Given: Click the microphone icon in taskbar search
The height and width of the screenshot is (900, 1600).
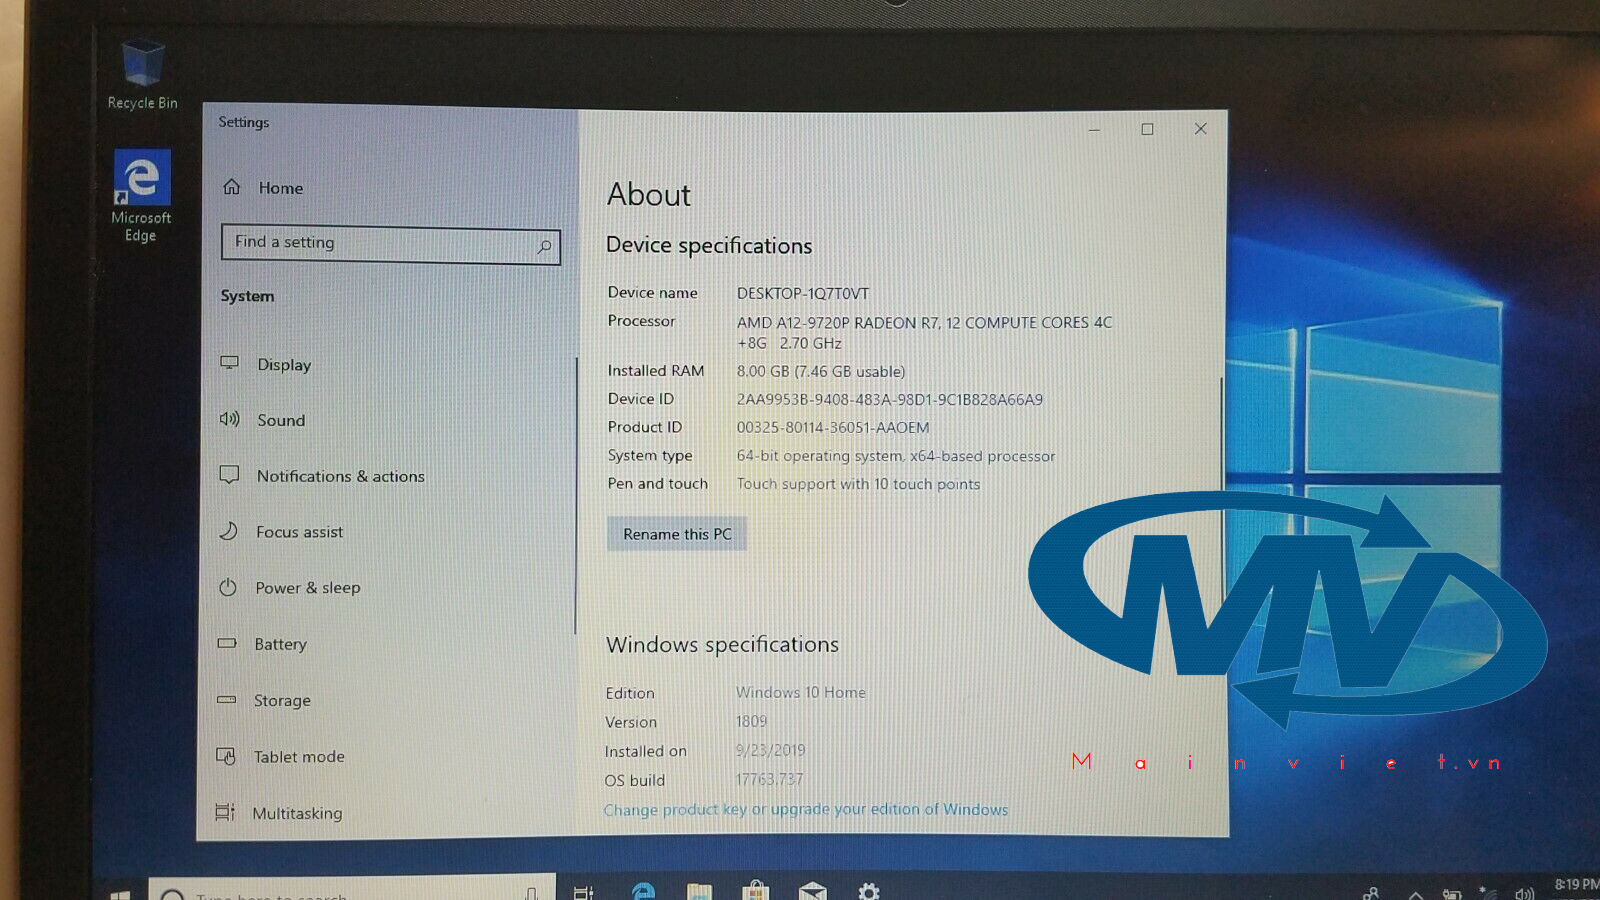Looking at the screenshot, I should (532, 893).
